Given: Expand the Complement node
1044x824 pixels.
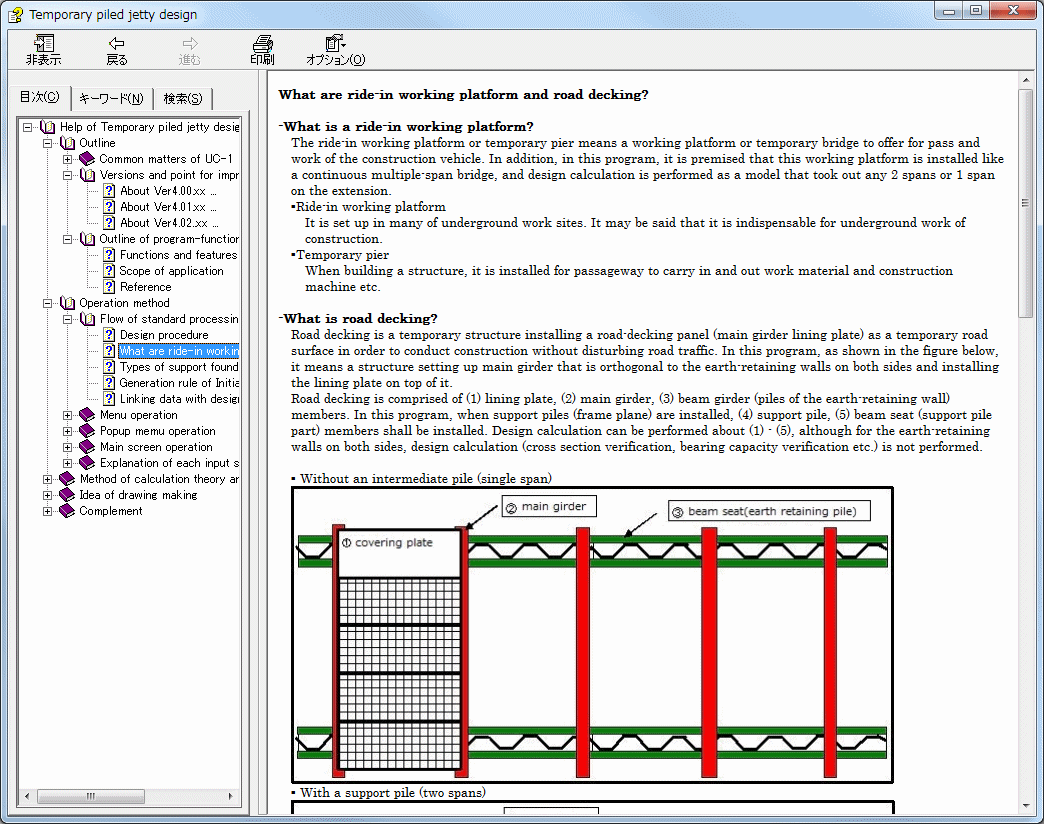Looking at the screenshot, I should pos(47,511).
